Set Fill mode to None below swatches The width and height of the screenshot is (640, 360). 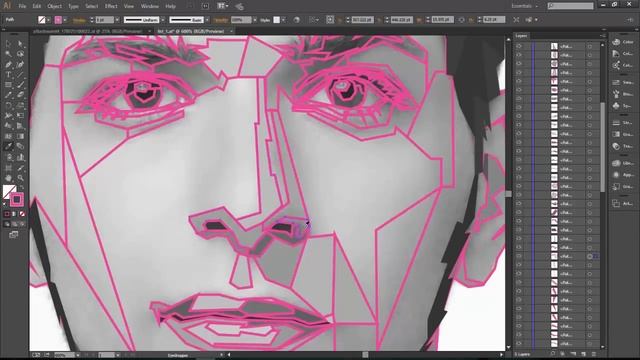click(x=22, y=214)
